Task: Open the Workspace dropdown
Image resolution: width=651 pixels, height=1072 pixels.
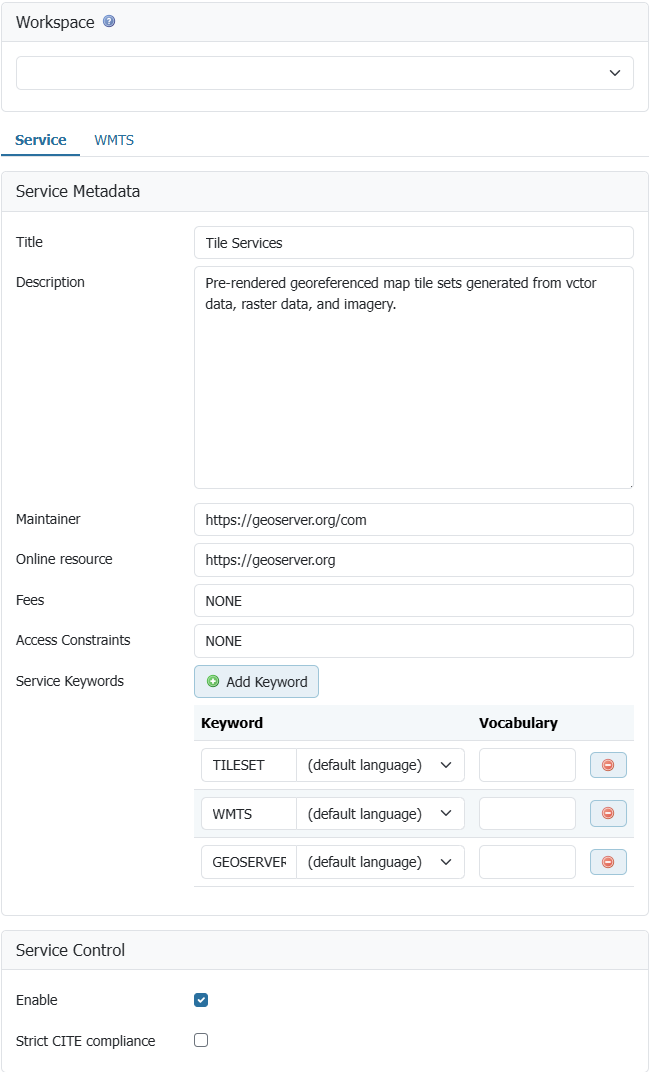Action: (x=325, y=73)
